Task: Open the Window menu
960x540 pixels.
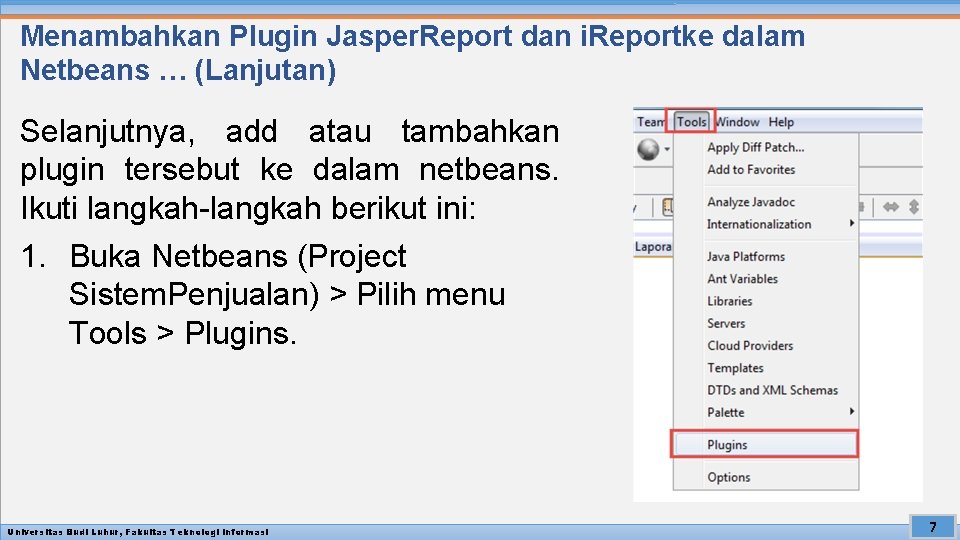Action: tap(737, 122)
